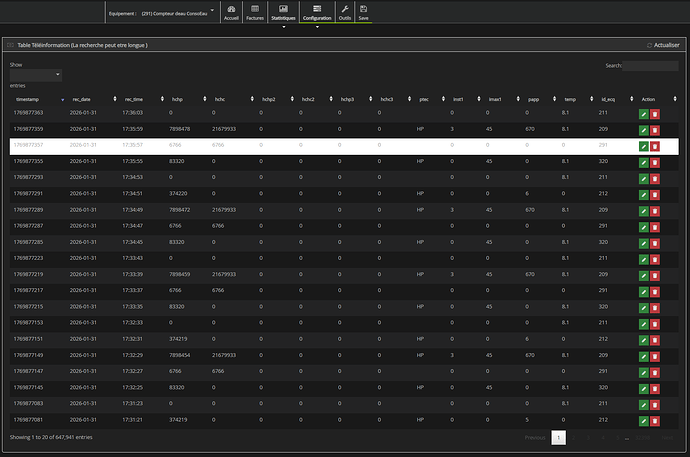Sort table by timestamp column
690x457 pixels.
27,99
